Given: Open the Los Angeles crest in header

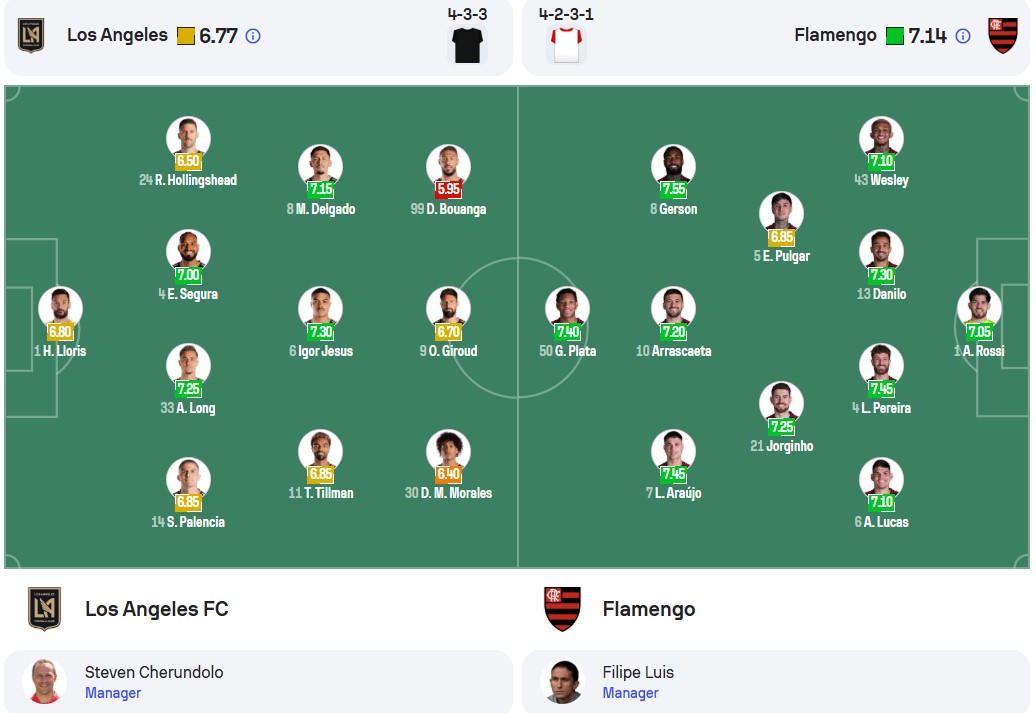Looking at the screenshot, I should (x=31, y=35).
